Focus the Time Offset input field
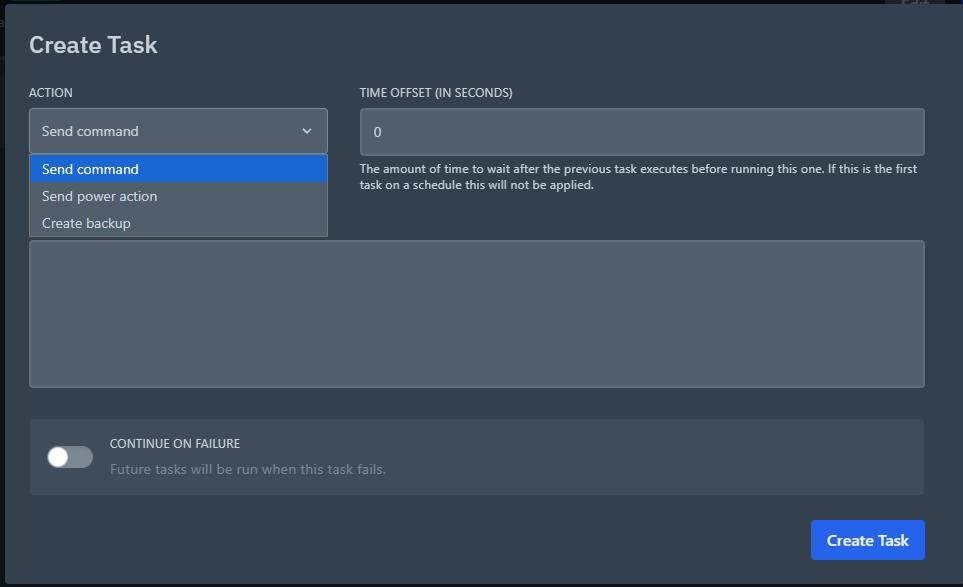Screen dimensions: 963x587 [x=641, y=132]
